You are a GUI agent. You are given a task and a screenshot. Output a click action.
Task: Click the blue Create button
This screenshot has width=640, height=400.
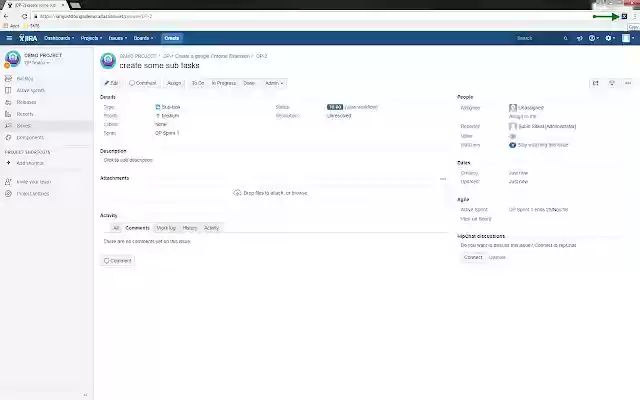click(x=172, y=38)
